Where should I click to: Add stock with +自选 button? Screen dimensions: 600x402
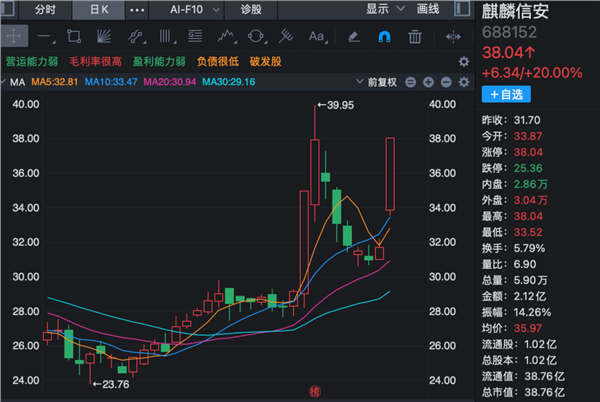point(506,94)
